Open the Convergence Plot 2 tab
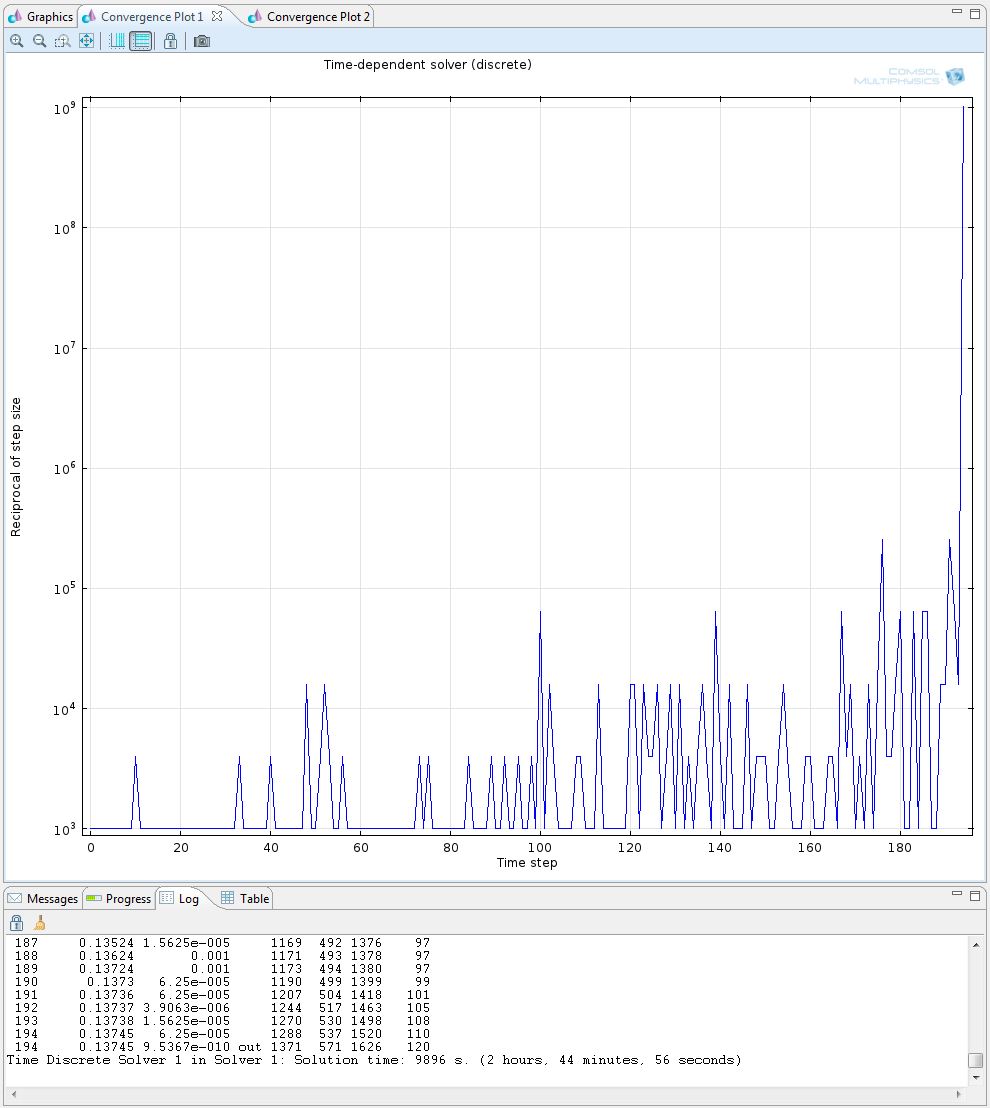This screenshot has width=990, height=1108. pos(310,16)
